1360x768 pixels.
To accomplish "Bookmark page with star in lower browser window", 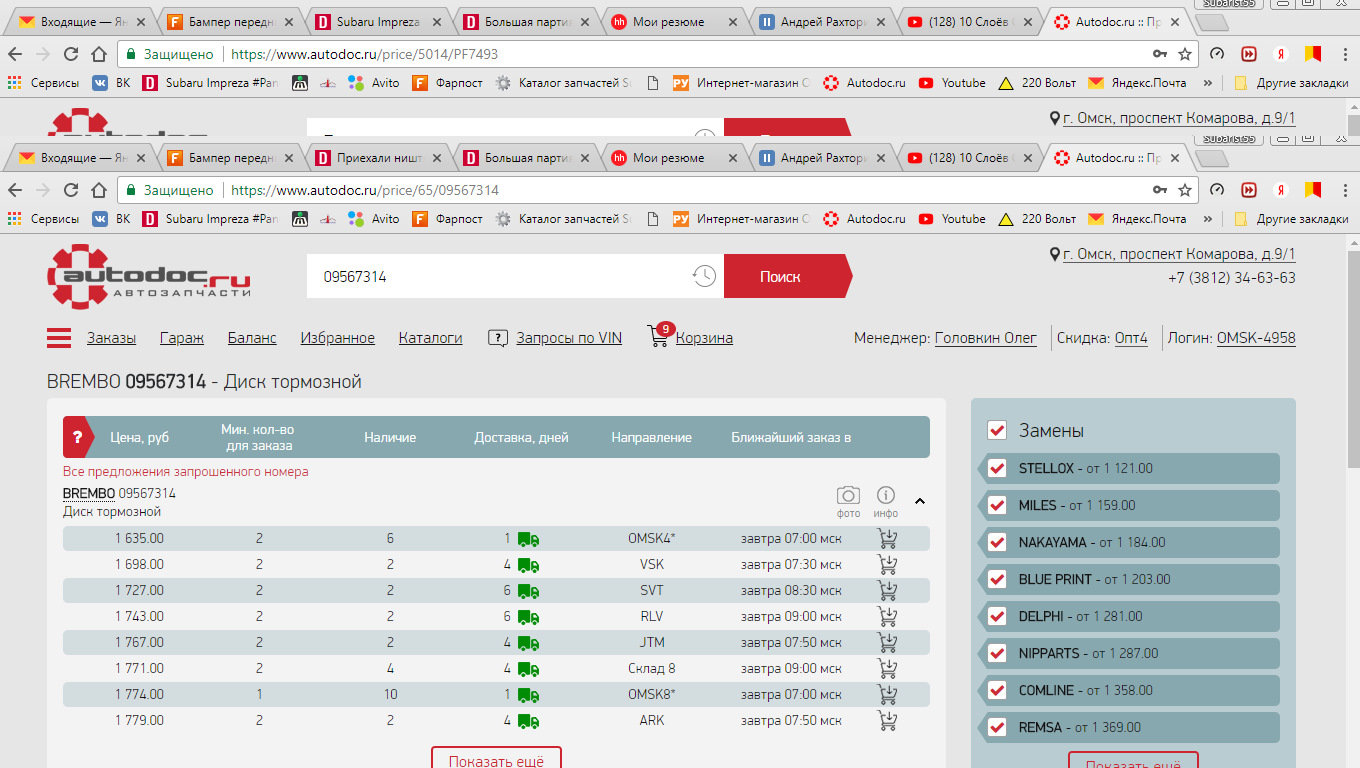I will 1185,190.
